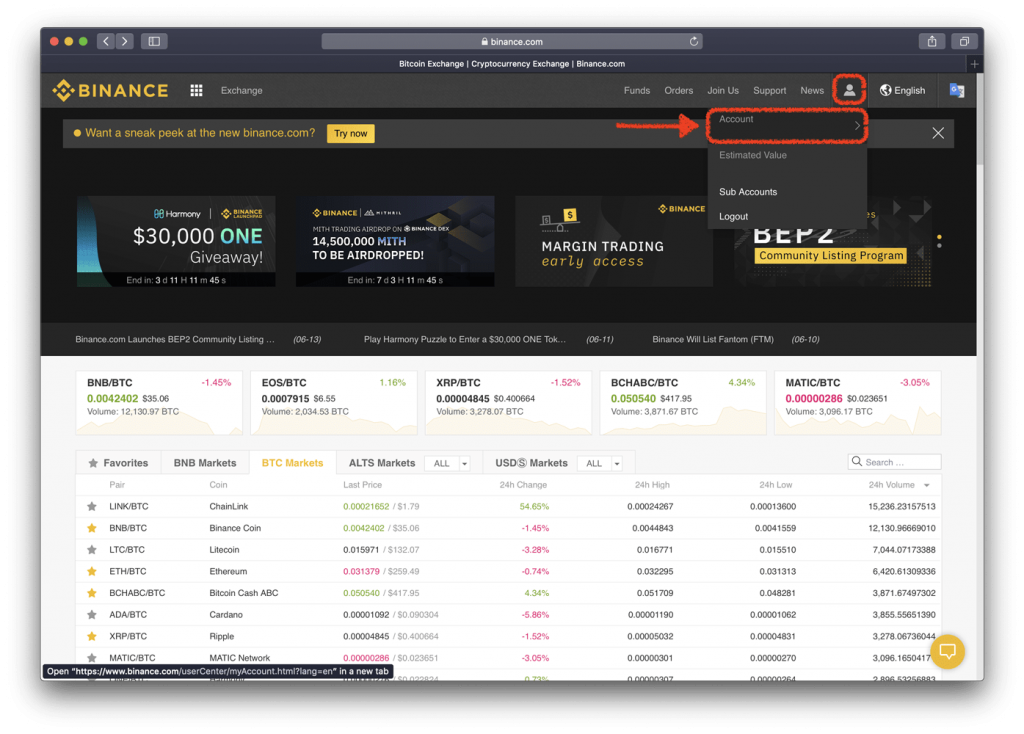
Task: Open Binance Will List Fantom announcement
Action: (x=712, y=340)
